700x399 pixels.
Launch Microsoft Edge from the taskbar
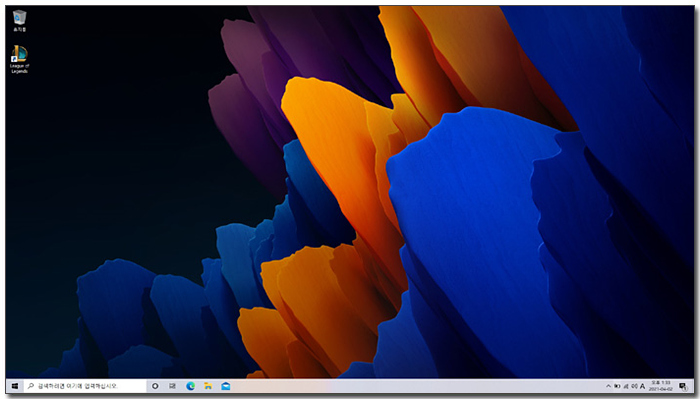coord(191,386)
